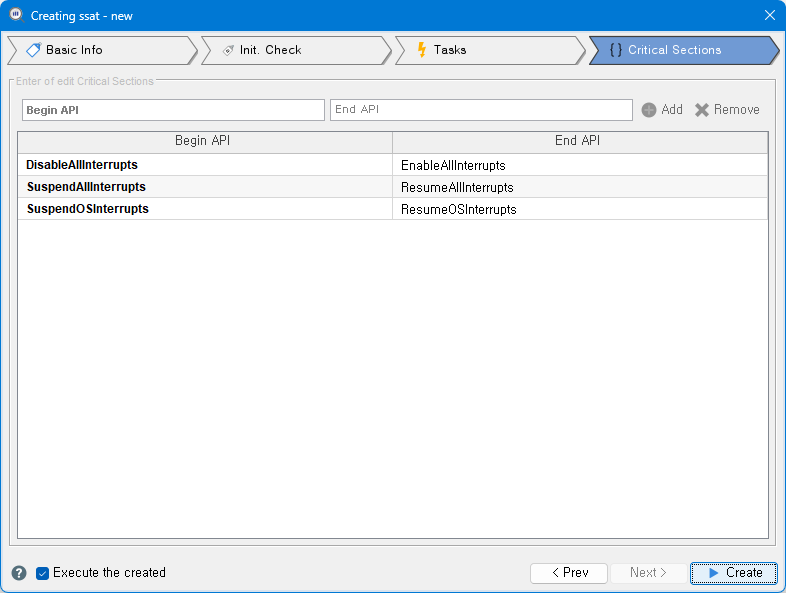Click the Critical Sections braces icon
Screen dimensions: 786x593
615,50
